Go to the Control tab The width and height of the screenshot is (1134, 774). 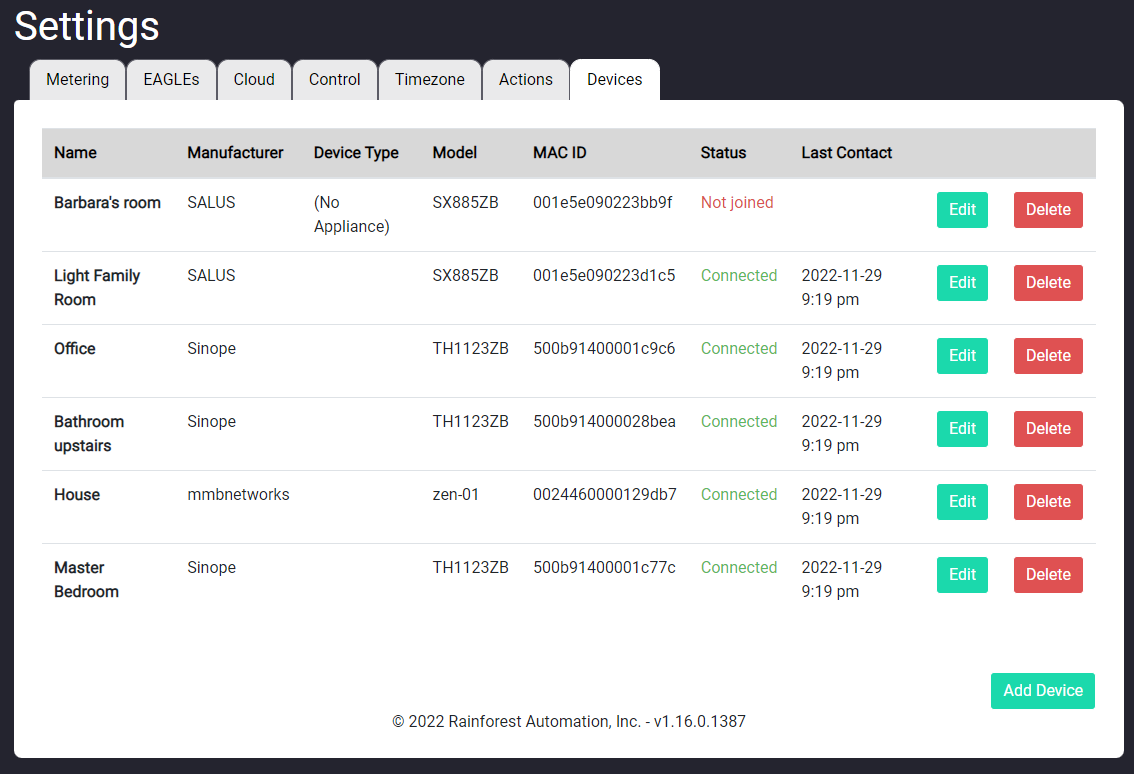334,80
